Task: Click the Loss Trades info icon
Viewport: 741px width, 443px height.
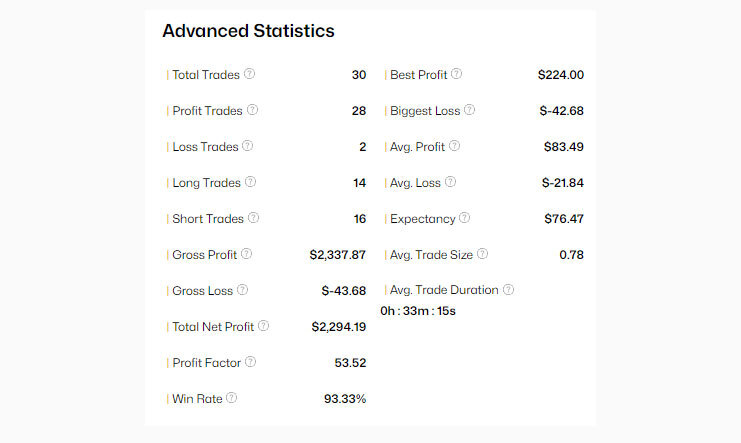Action: coord(248,146)
